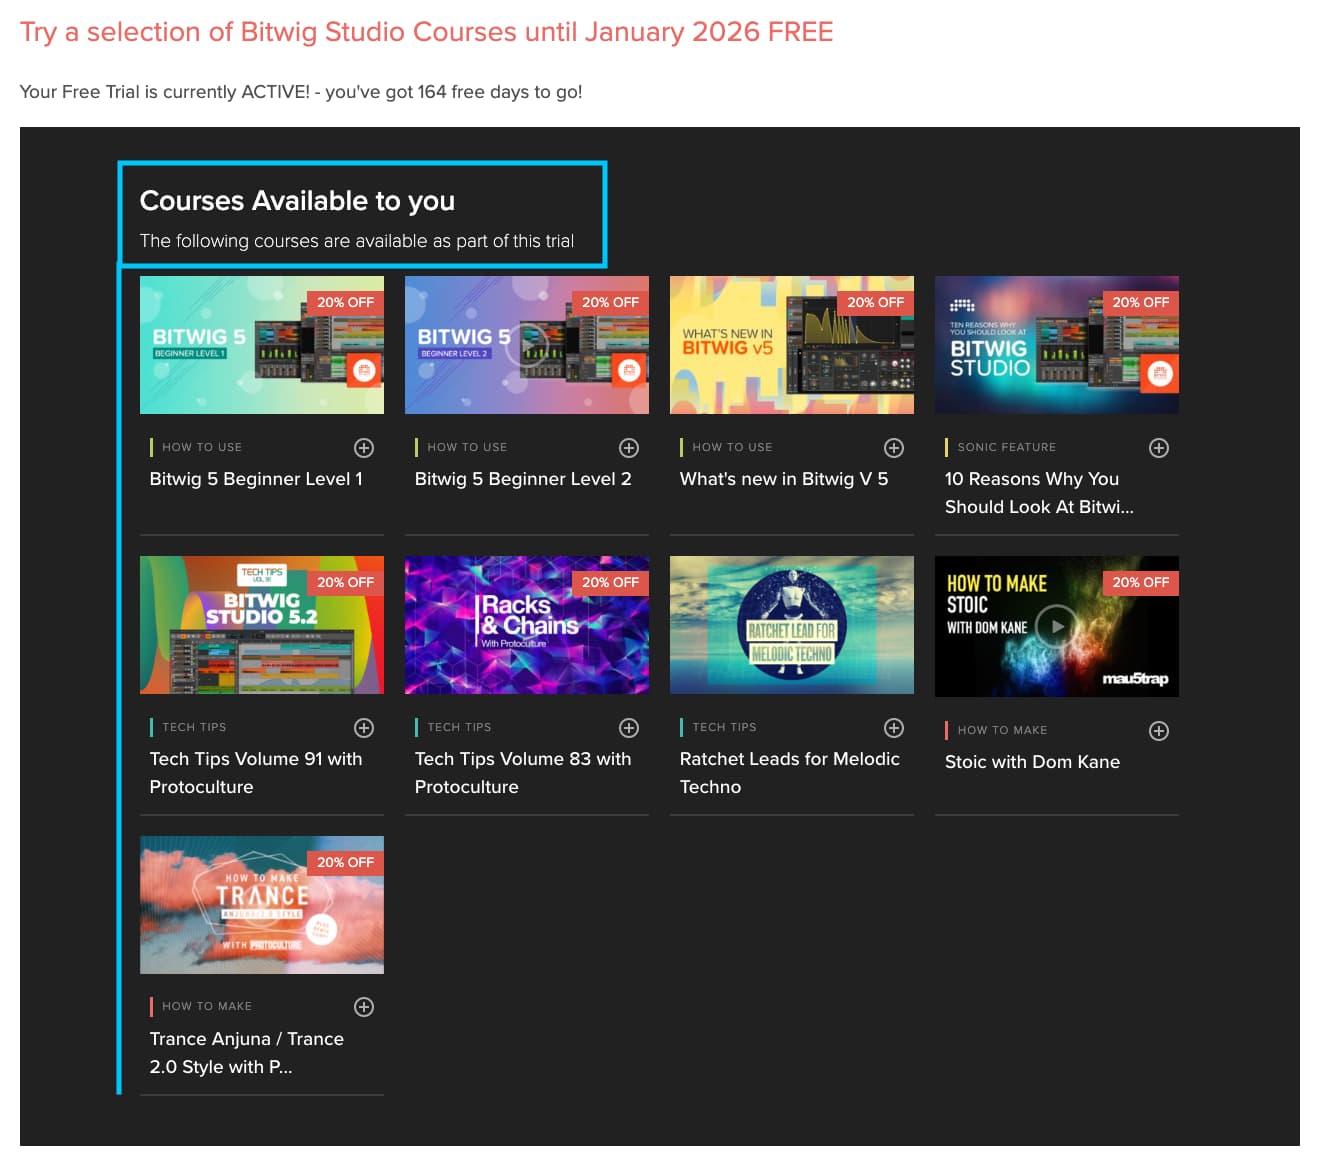Image resolution: width=1317 pixels, height=1169 pixels.
Task: Click plus icon for Bitwig 5 Beginner Level 2
Action: coord(629,448)
